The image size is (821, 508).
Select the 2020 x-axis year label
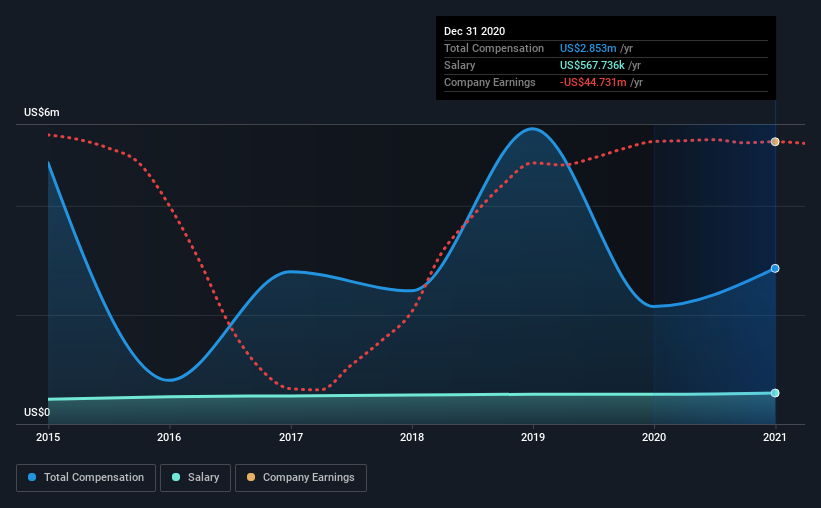pos(654,437)
